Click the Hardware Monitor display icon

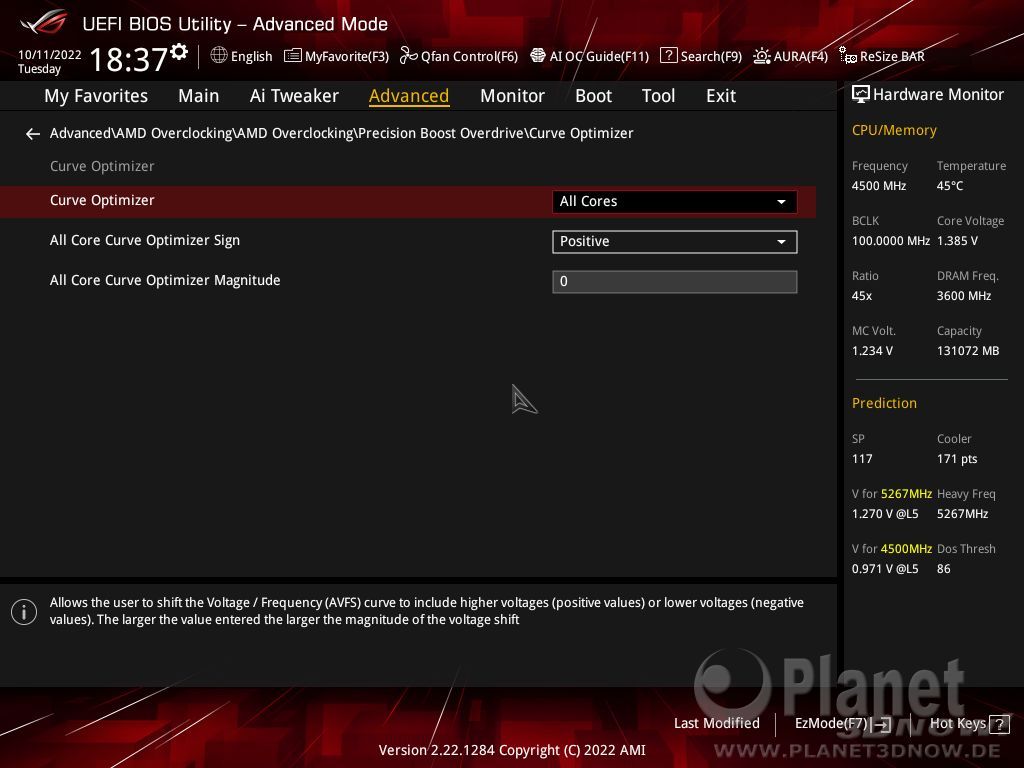coord(861,95)
